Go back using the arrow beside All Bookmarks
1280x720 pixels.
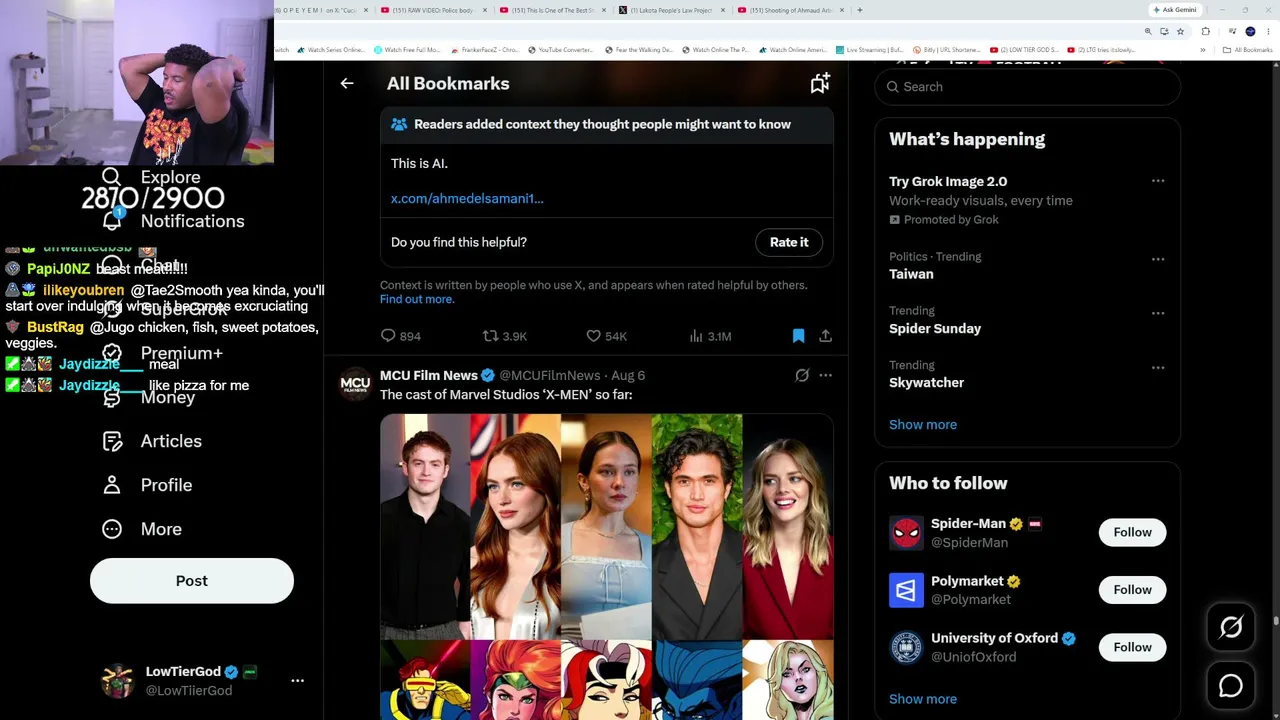click(347, 84)
